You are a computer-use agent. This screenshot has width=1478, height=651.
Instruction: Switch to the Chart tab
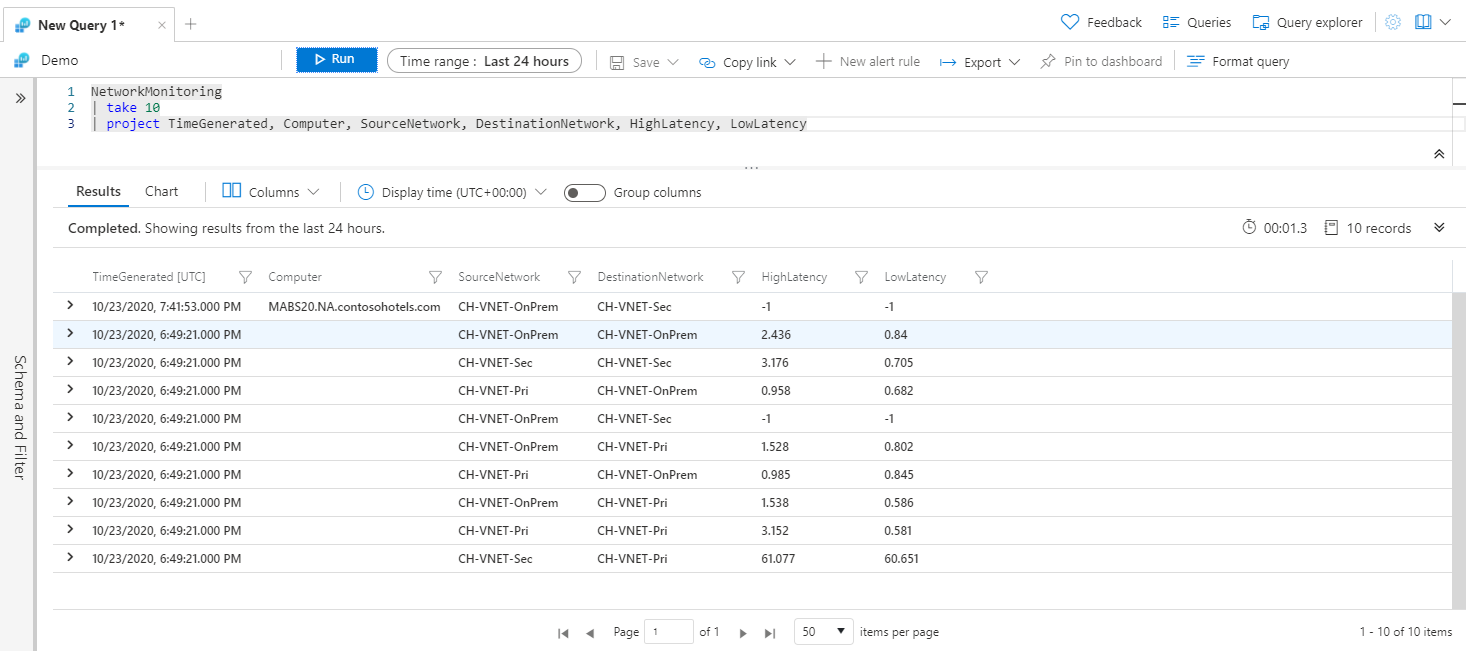click(x=161, y=191)
